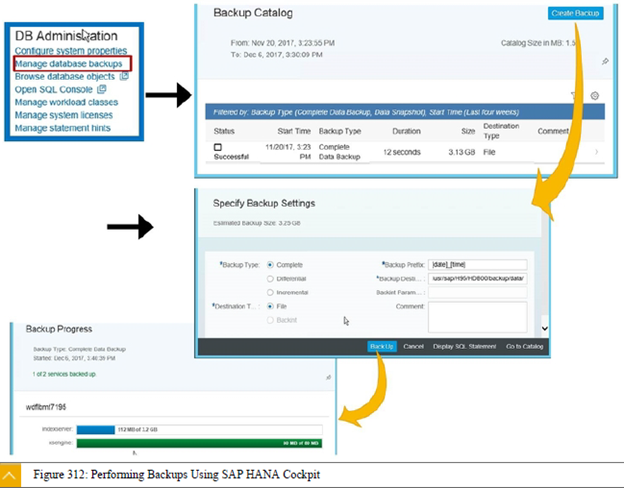Open Manage workload classes link
This screenshot has width=624, height=488.
pyautogui.click(x=66, y=102)
